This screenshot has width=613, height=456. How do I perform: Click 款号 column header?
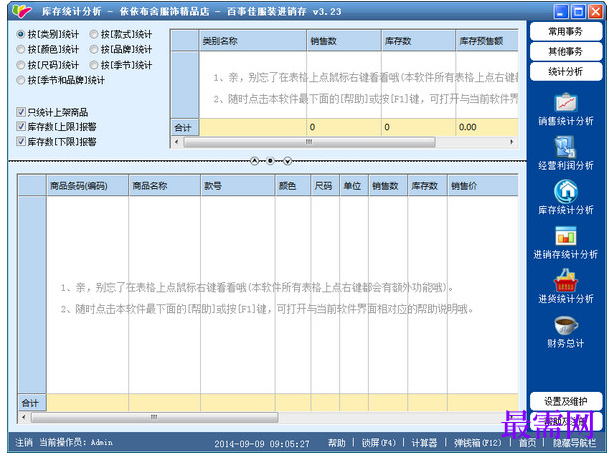(x=238, y=186)
